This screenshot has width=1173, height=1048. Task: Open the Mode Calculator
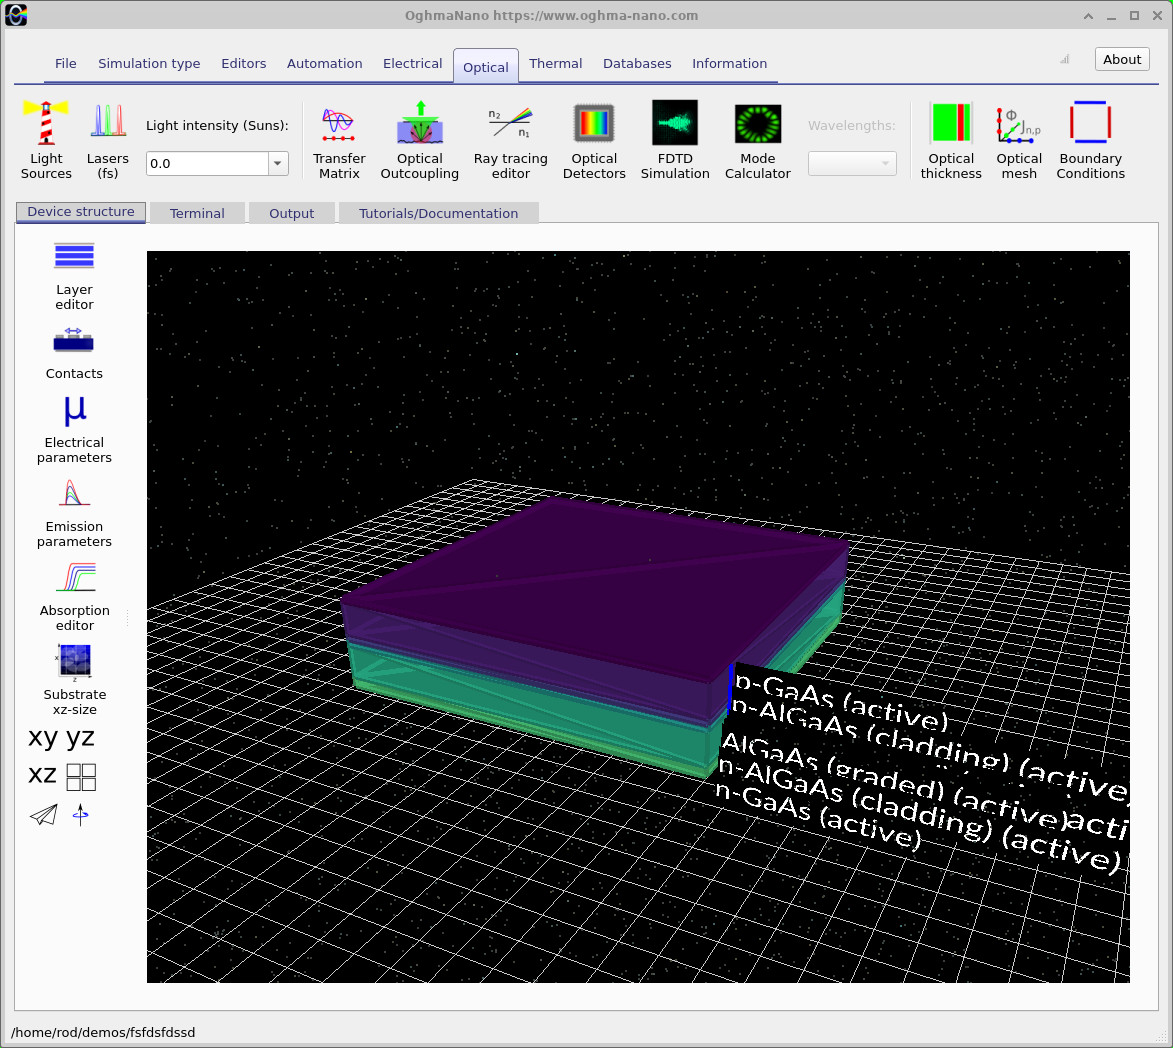758,140
